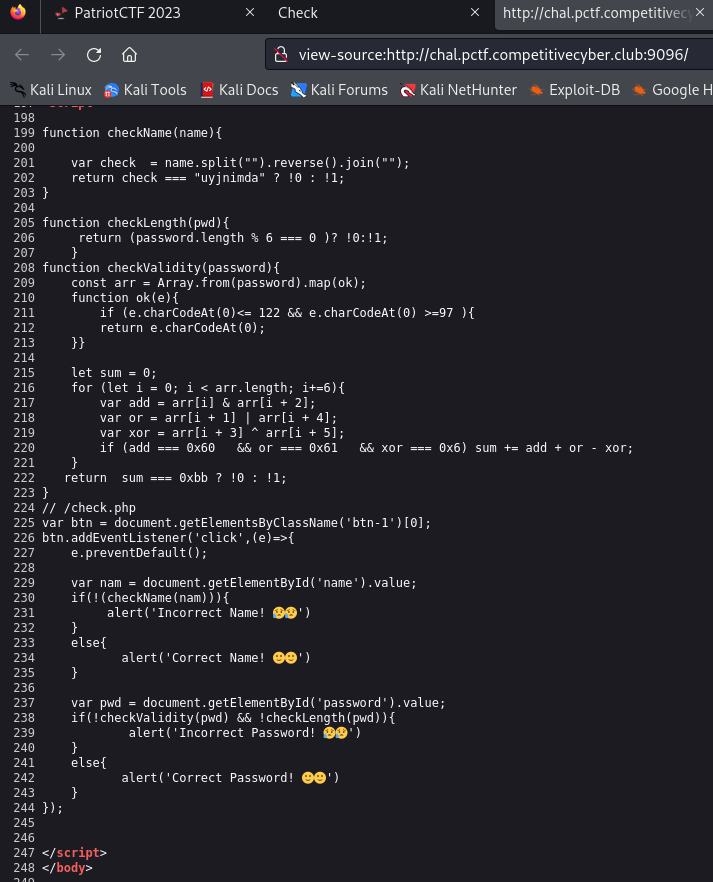713x882 pixels.
Task: Click 'var add = arr[i] & arr[i + 2];' line
Action: (x=207, y=403)
